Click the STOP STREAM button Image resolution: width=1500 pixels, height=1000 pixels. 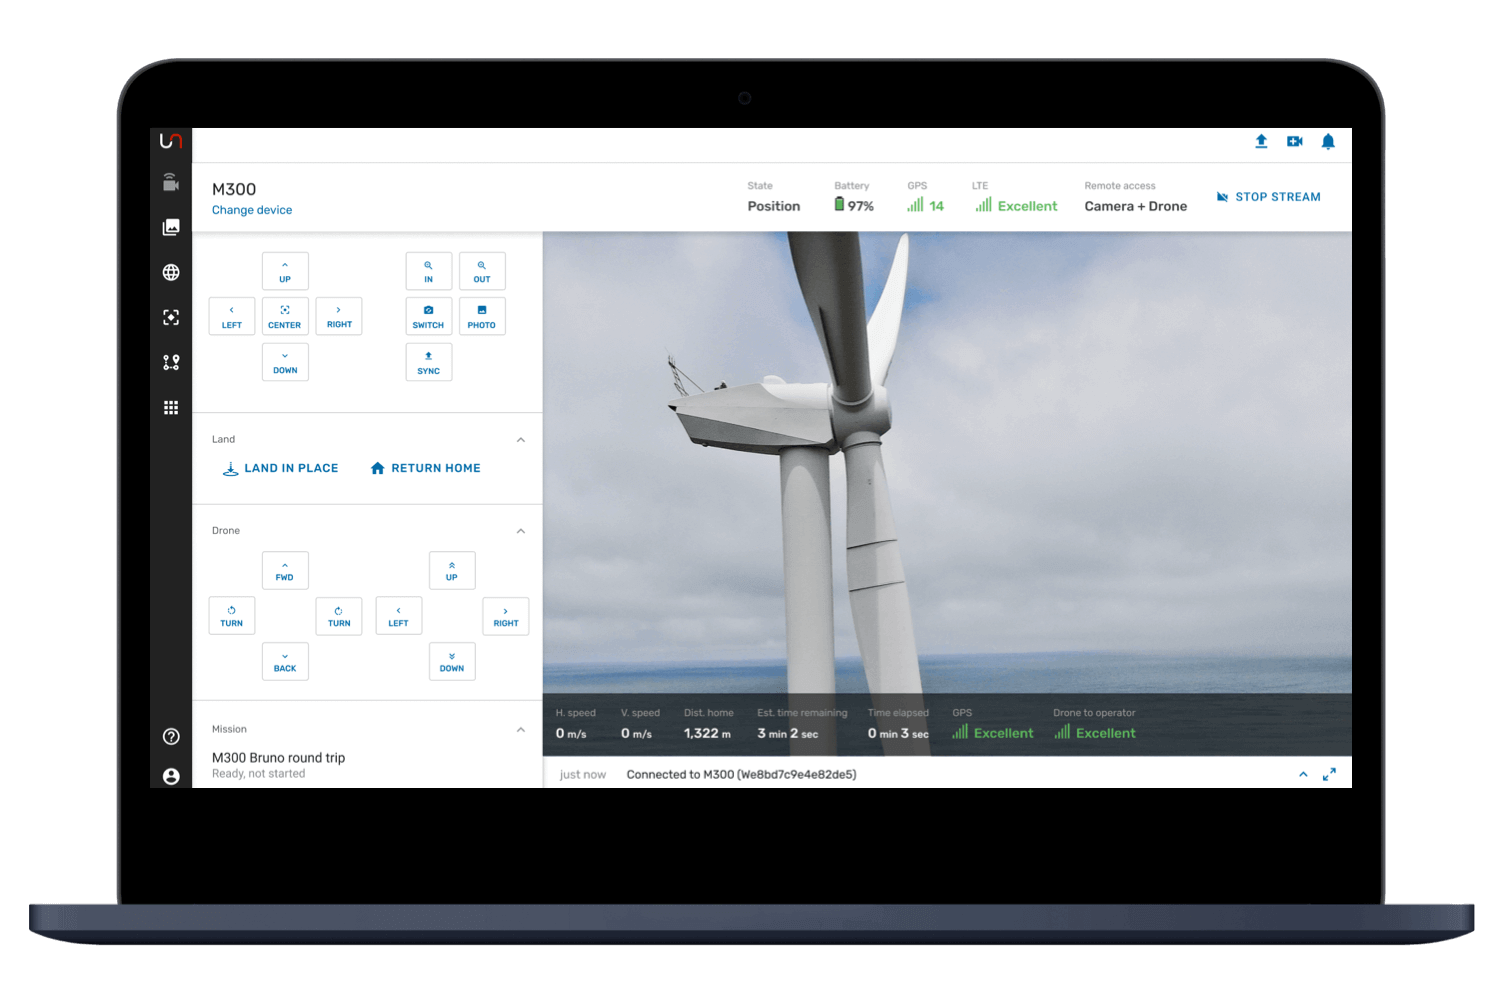pos(1268,196)
